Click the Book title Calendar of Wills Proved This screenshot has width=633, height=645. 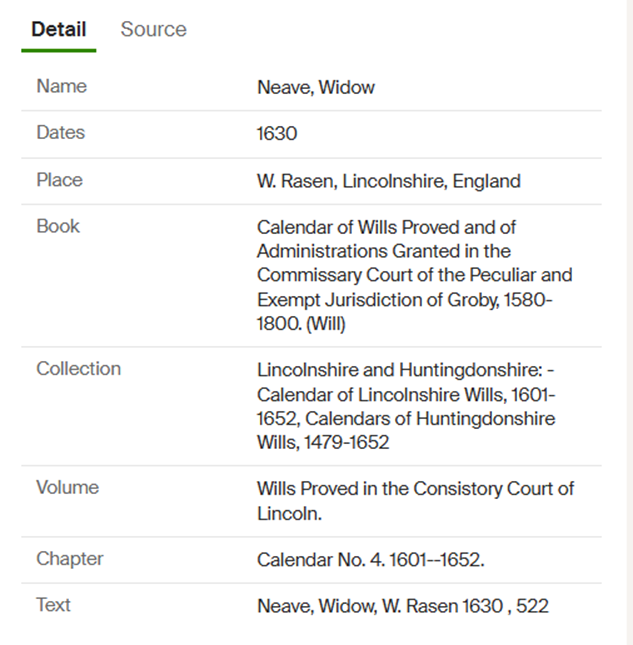415,275
